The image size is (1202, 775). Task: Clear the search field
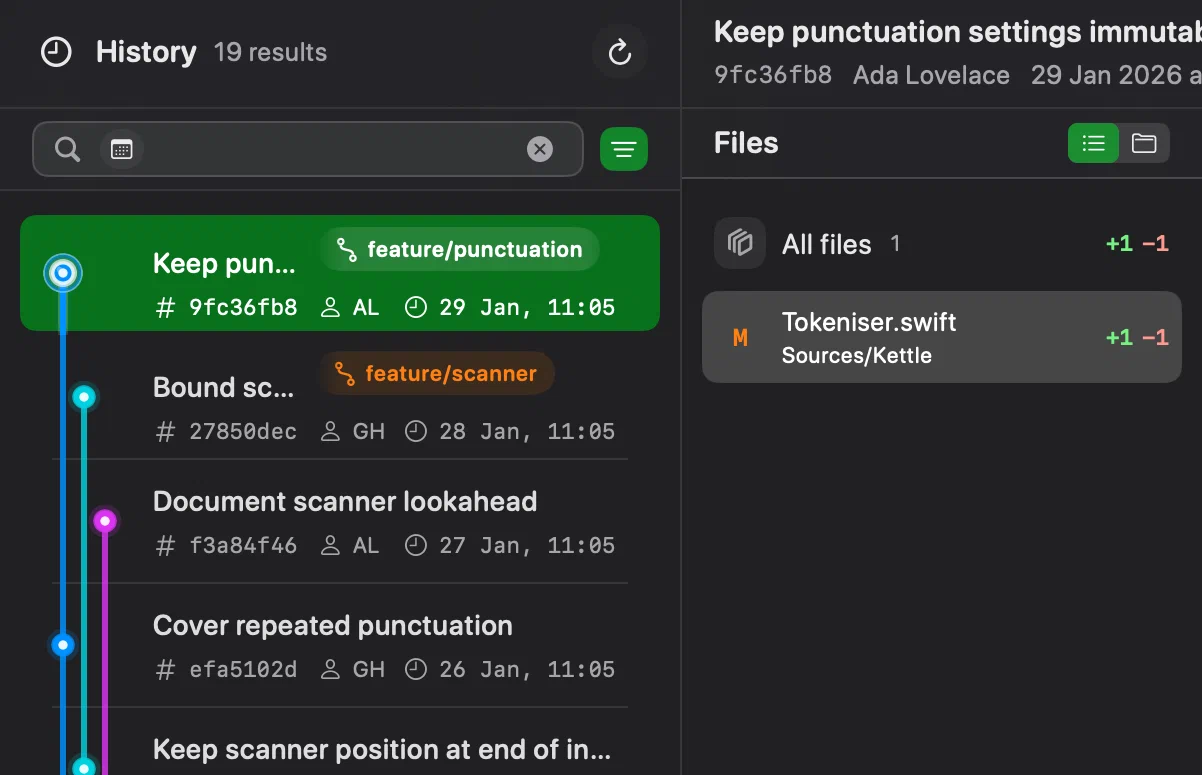click(540, 150)
